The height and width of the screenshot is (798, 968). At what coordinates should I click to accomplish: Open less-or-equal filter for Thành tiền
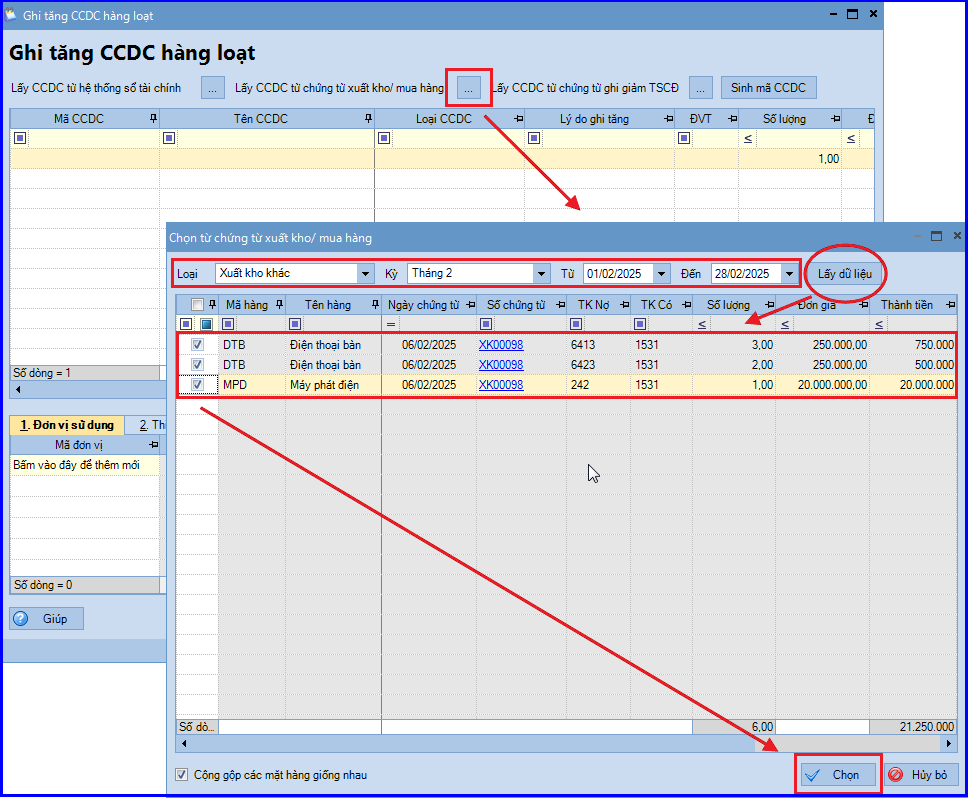point(879,324)
